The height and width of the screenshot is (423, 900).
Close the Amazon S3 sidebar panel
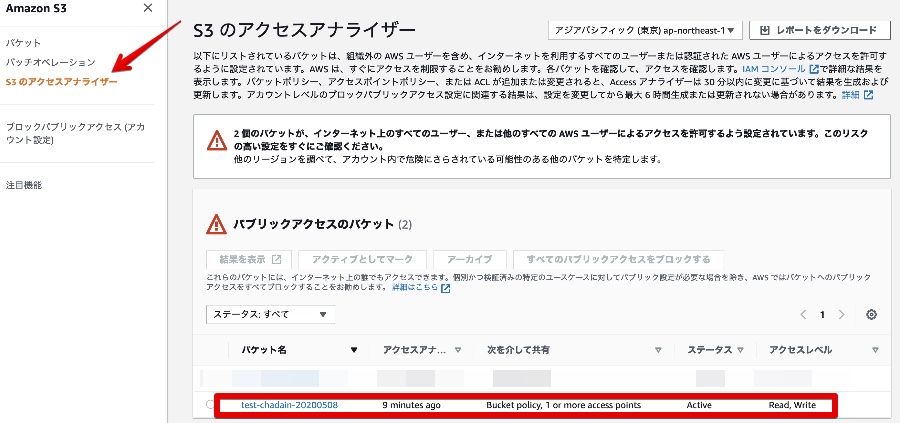click(x=148, y=8)
